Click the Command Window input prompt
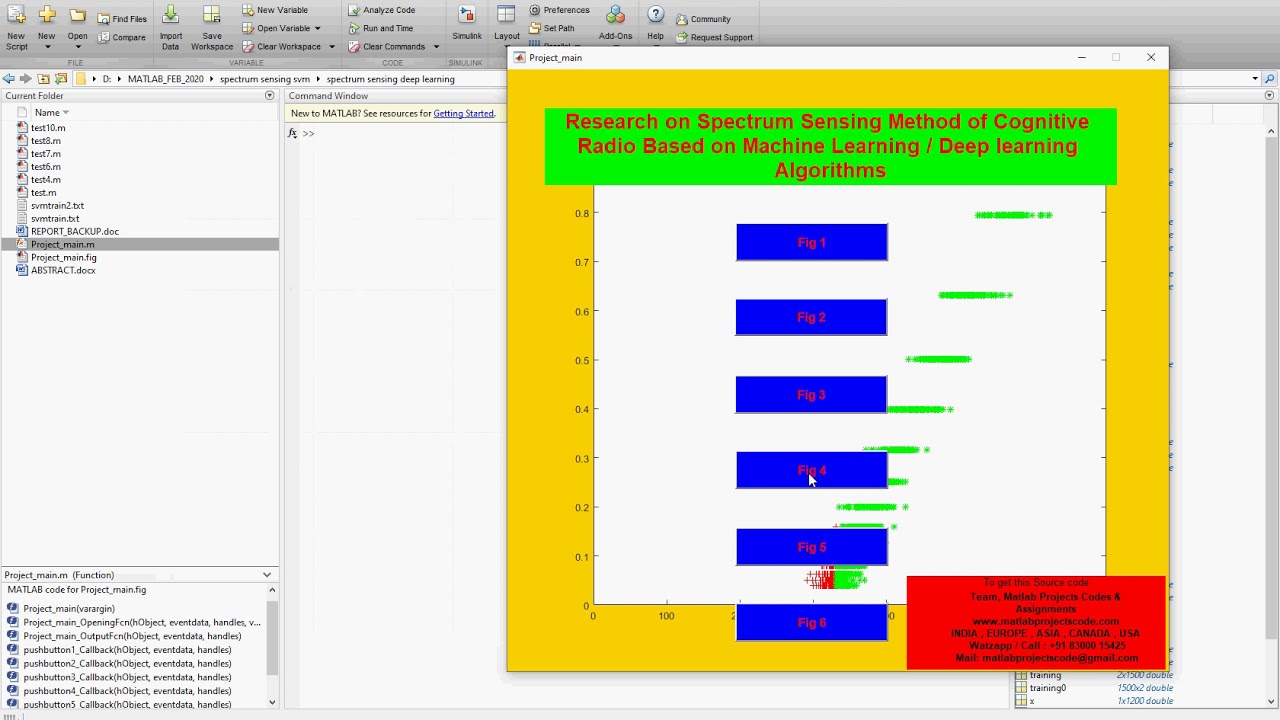 [x=400, y=134]
